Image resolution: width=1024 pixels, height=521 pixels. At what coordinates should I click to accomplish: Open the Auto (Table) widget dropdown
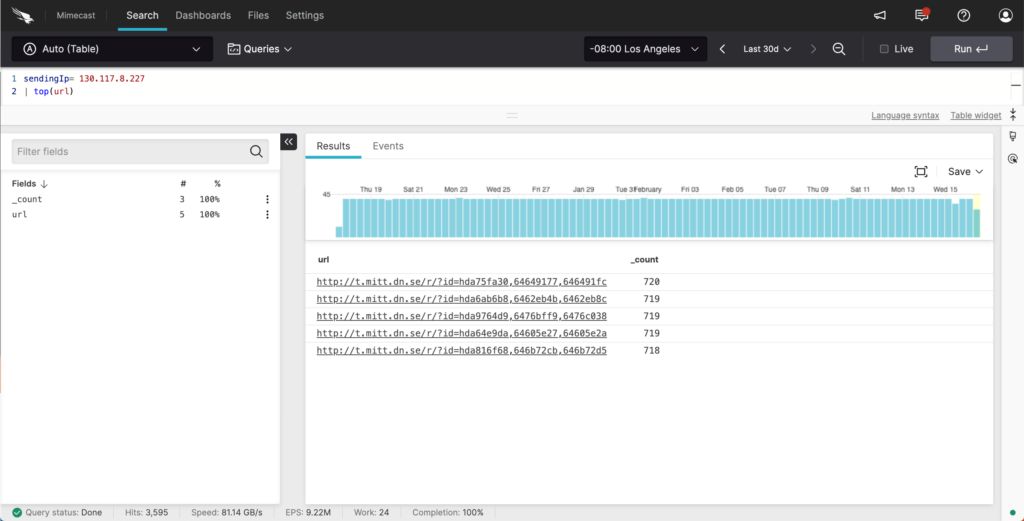(x=112, y=49)
